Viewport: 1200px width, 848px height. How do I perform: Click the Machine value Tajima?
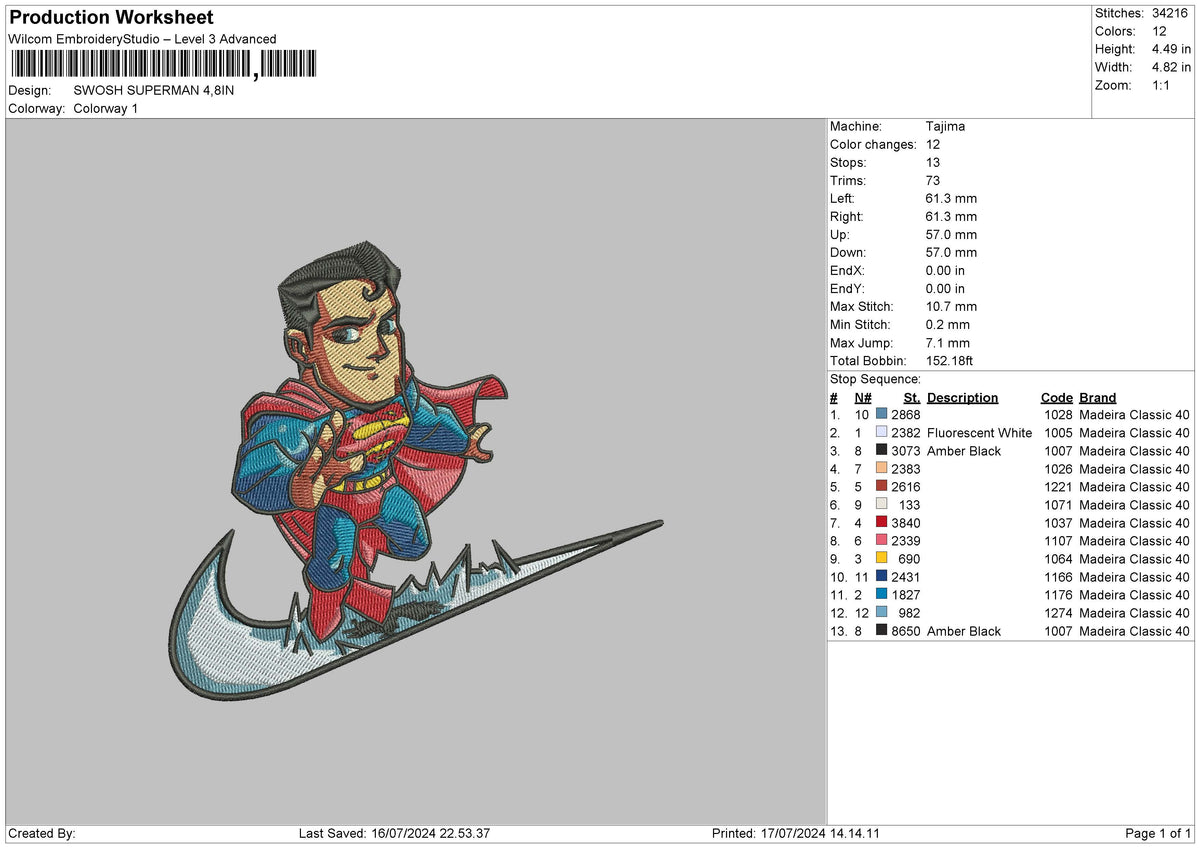[x=945, y=127]
